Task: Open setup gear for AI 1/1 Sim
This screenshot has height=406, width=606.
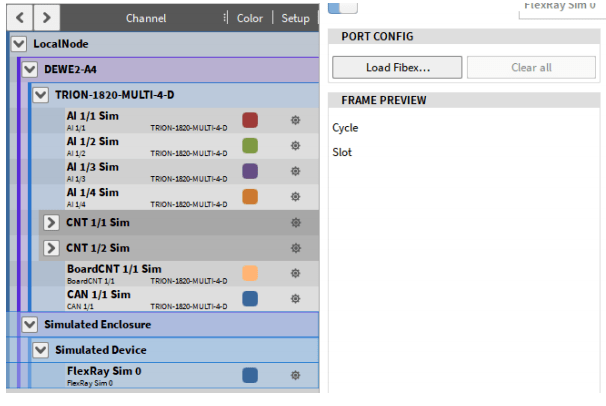Action: click(x=295, y=120)
